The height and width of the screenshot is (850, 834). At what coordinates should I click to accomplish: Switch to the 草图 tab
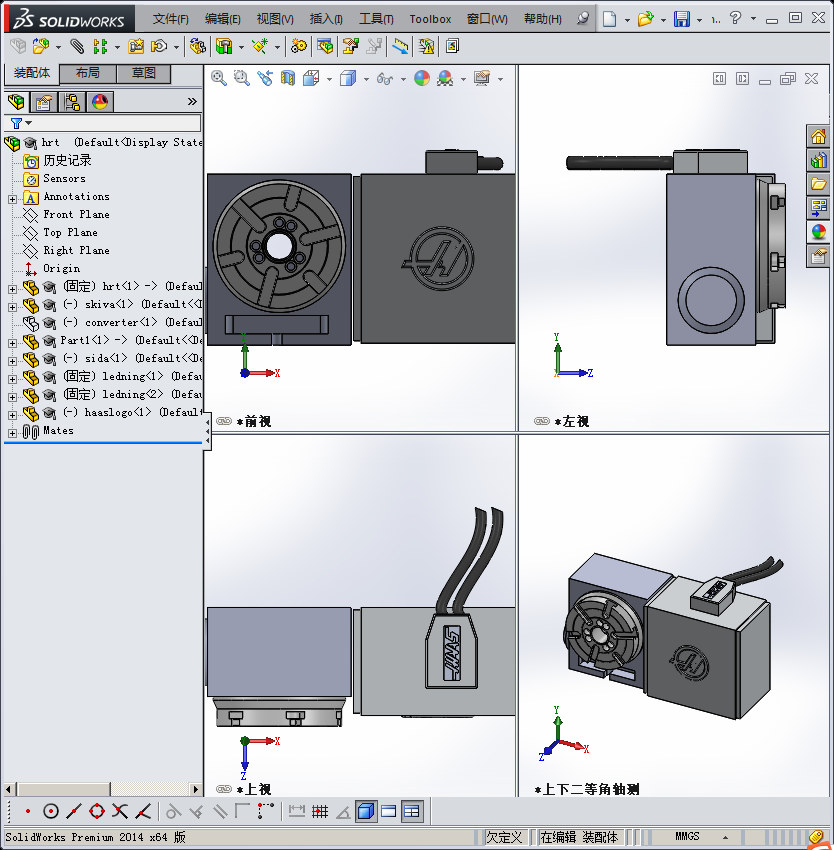click(143, 73)
